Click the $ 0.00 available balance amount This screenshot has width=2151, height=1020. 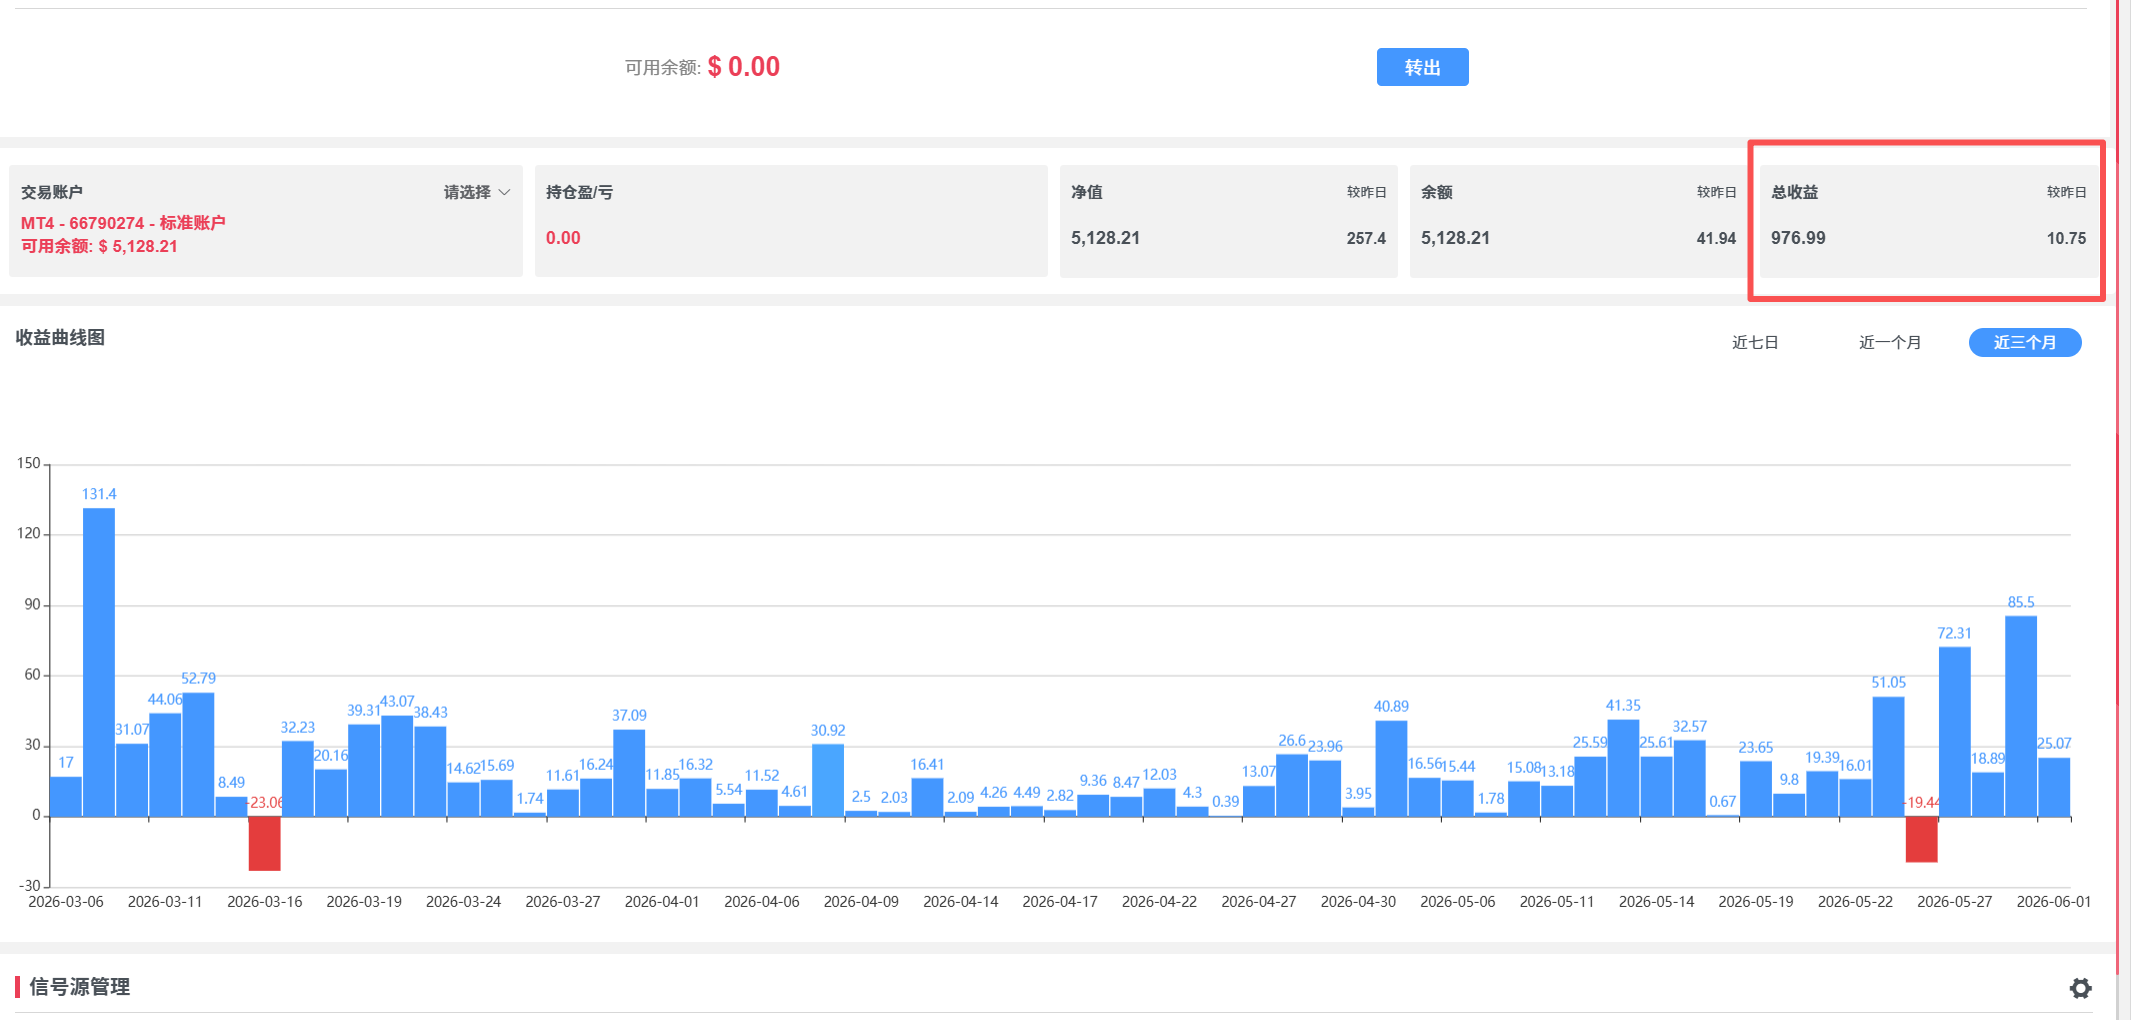tap(744, 67)
